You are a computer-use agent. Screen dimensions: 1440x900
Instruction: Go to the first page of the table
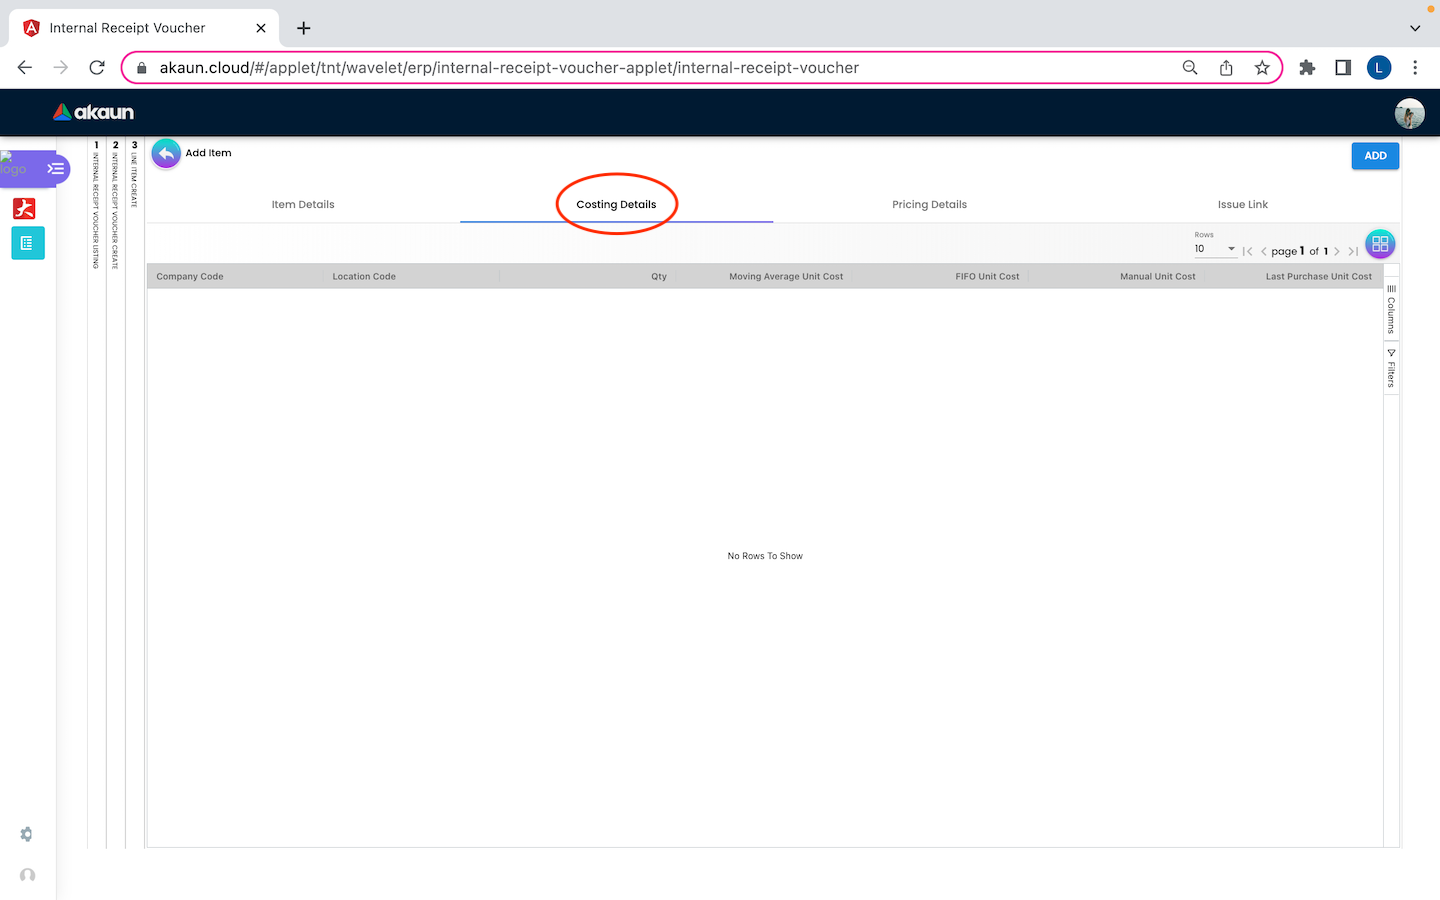1247,251
